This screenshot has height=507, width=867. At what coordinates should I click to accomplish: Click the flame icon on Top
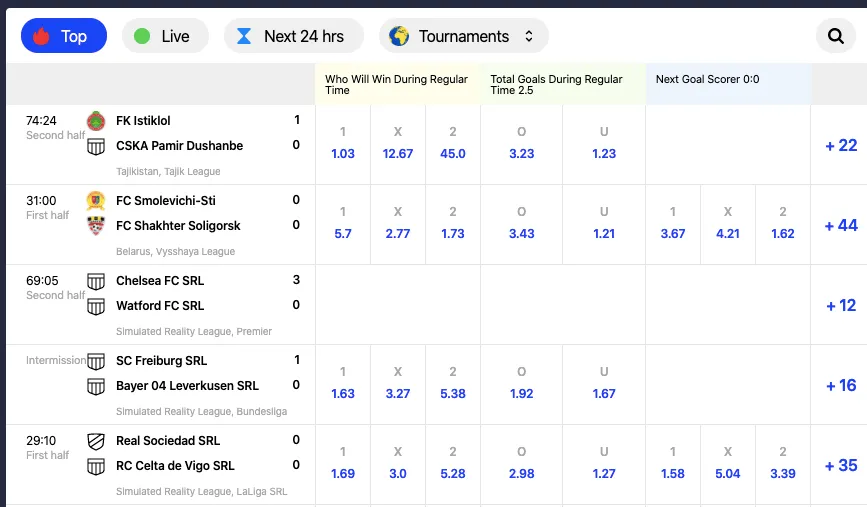pos(41,36)
